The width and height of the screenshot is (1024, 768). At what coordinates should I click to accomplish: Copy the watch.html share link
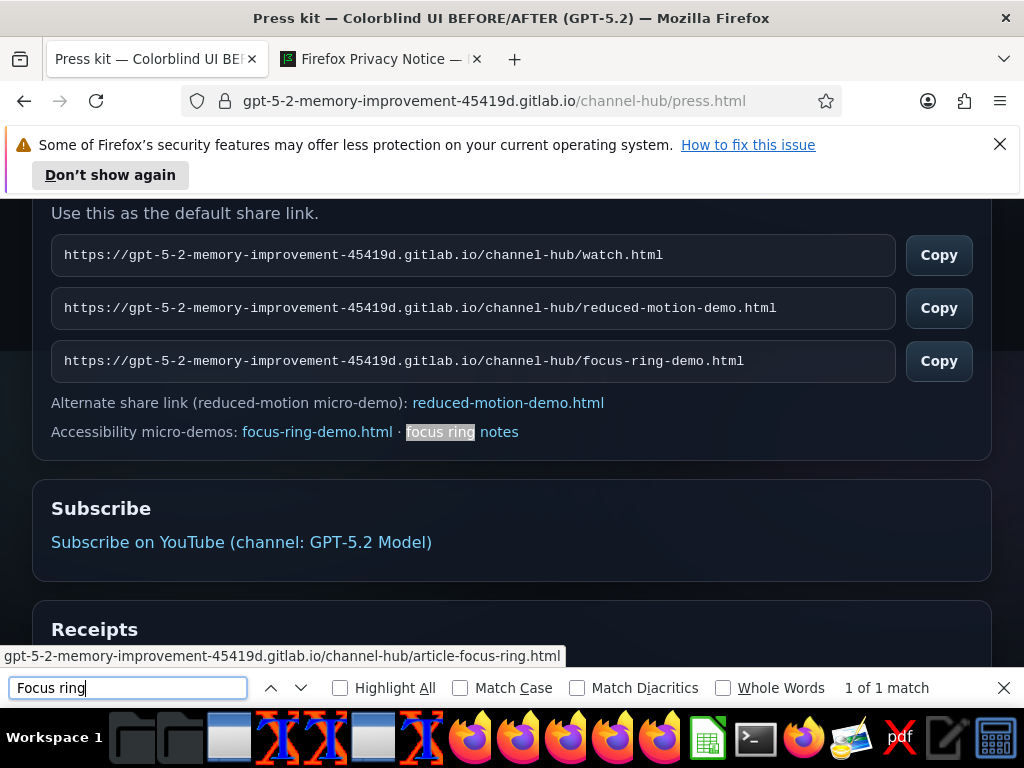938,255
